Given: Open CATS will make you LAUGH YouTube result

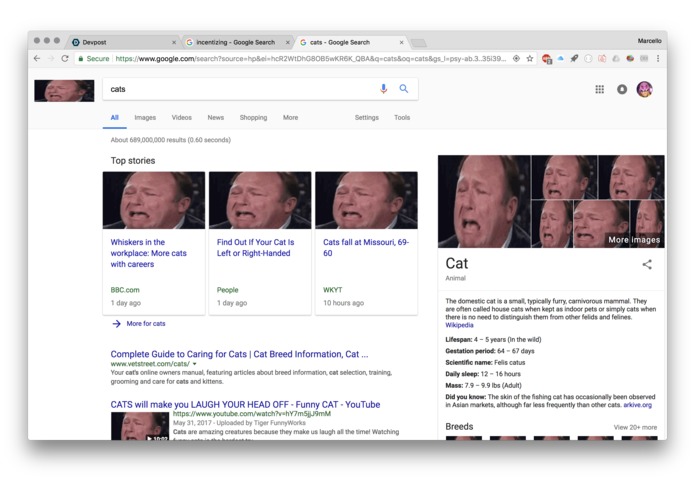Looking at the screenshot, I should [245, 405].
